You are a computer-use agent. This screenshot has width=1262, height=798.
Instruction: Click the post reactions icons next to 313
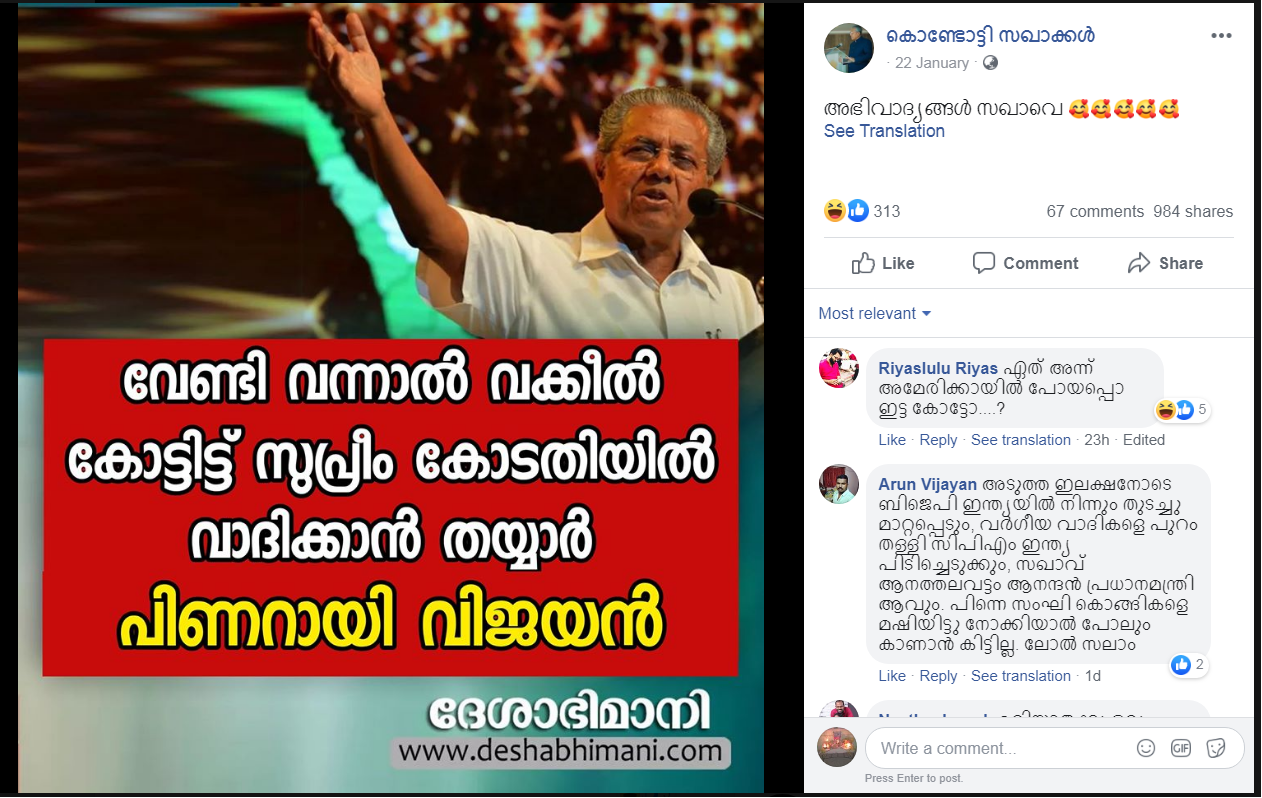pyautogui.click(x=846, y=211)
